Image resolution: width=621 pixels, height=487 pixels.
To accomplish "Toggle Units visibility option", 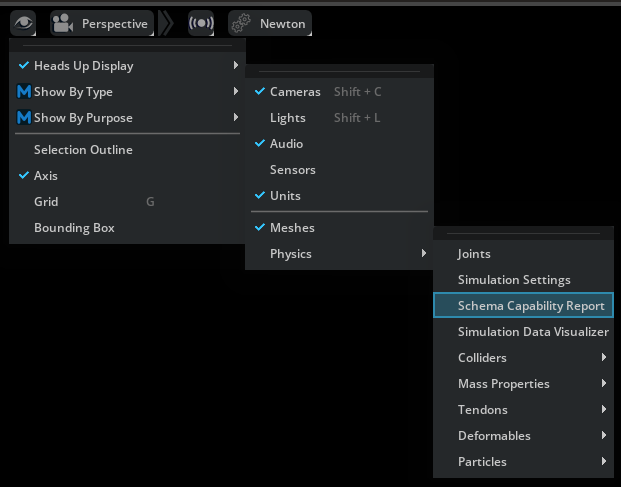I will [x=339, y=196].
